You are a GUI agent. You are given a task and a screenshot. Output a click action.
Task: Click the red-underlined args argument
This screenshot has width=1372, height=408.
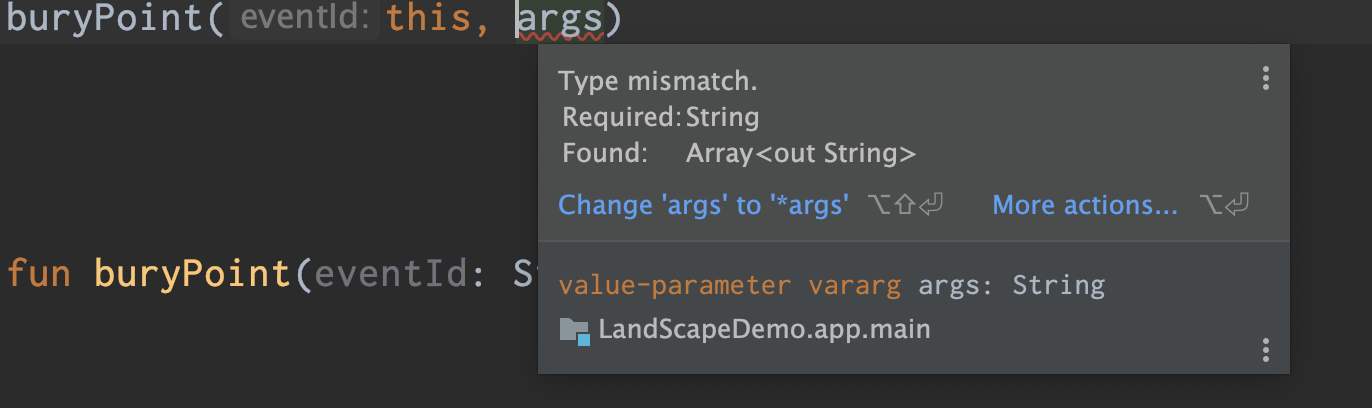point(563,19)
